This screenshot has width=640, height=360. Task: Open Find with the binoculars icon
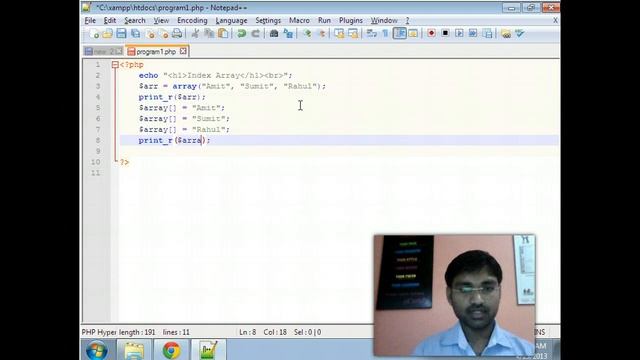pos(274,34)
